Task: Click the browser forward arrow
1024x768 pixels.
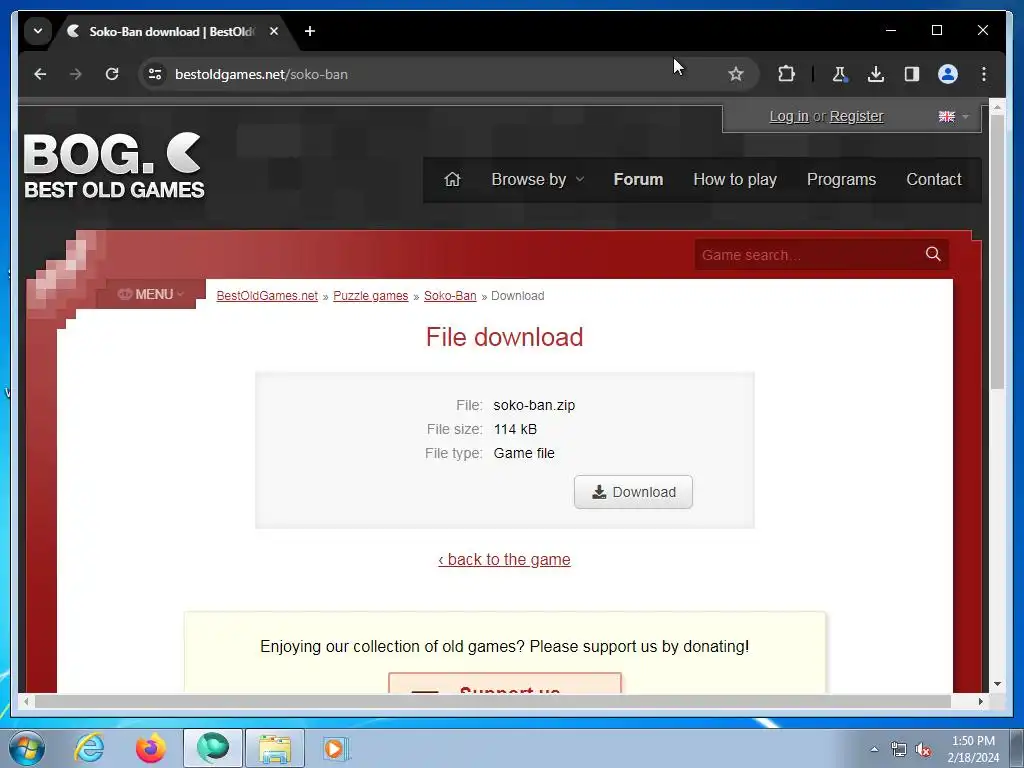Action: [76, 74]
